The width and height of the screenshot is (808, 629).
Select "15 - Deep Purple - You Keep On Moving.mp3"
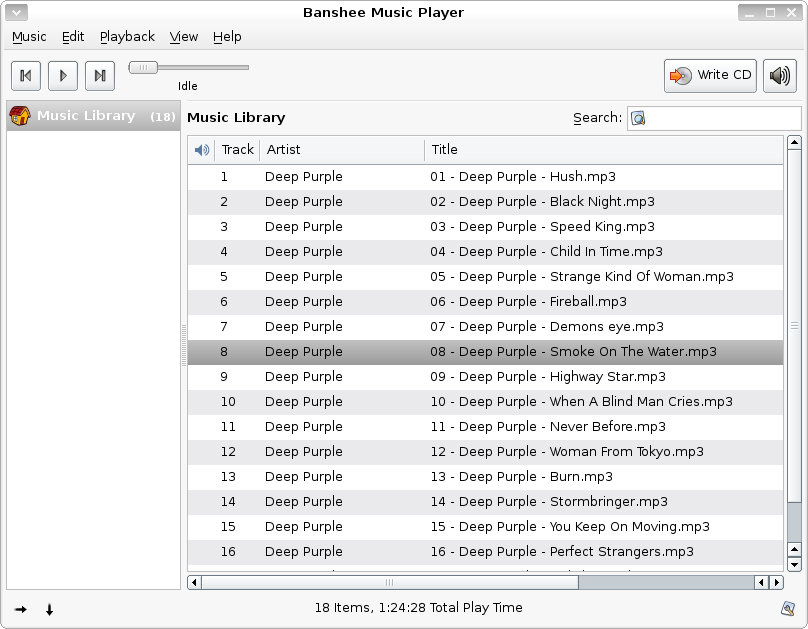point(485,527)
